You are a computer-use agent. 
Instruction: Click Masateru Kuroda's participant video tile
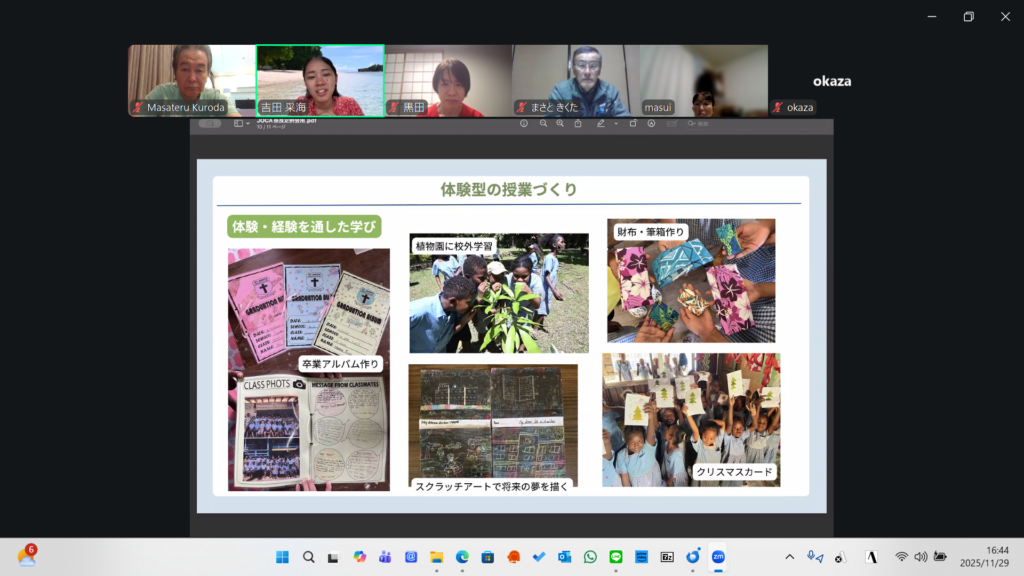(191, 80)
